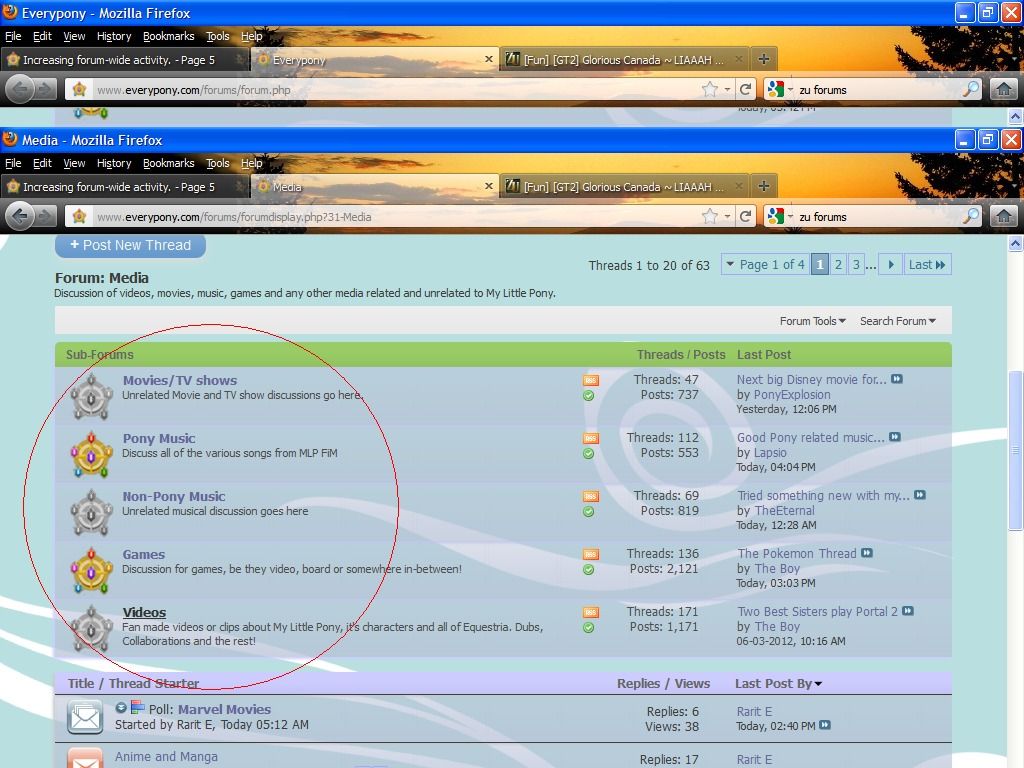Reload the page in the Media window
The width and height of the screenshot is (1024, 768).
(x=745, y=216)
